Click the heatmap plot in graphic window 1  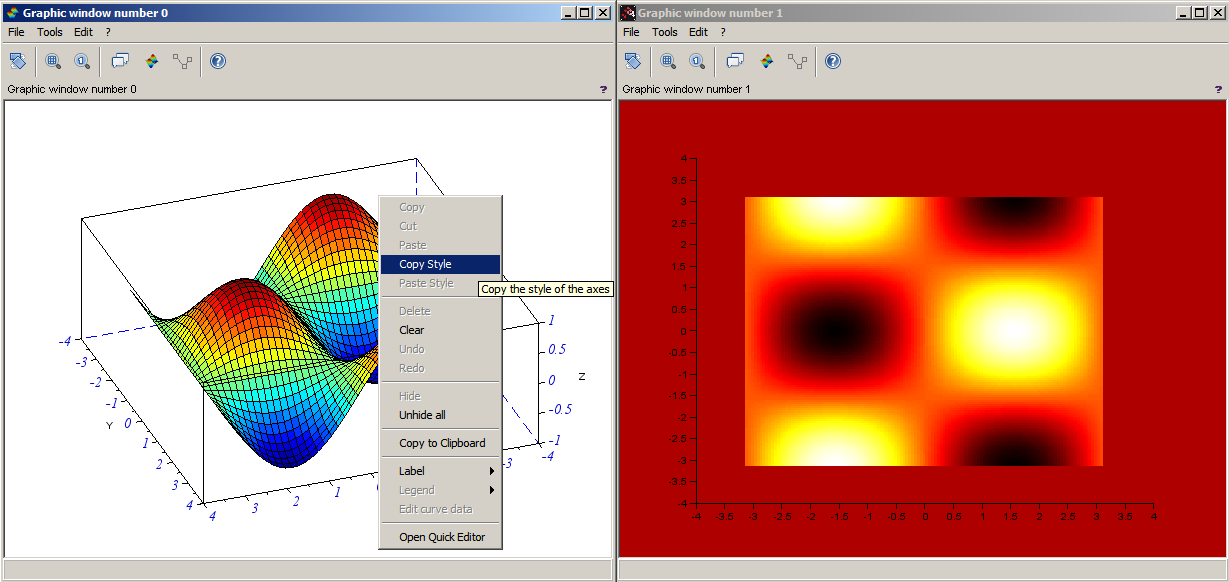923,330
